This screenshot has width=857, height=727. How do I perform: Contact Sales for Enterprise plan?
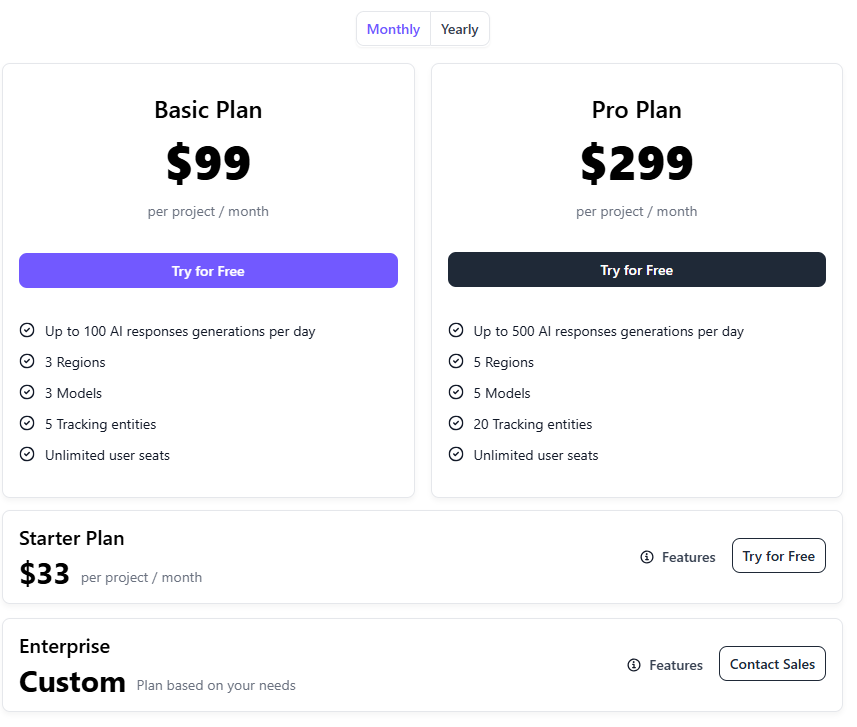click(772, 664)
